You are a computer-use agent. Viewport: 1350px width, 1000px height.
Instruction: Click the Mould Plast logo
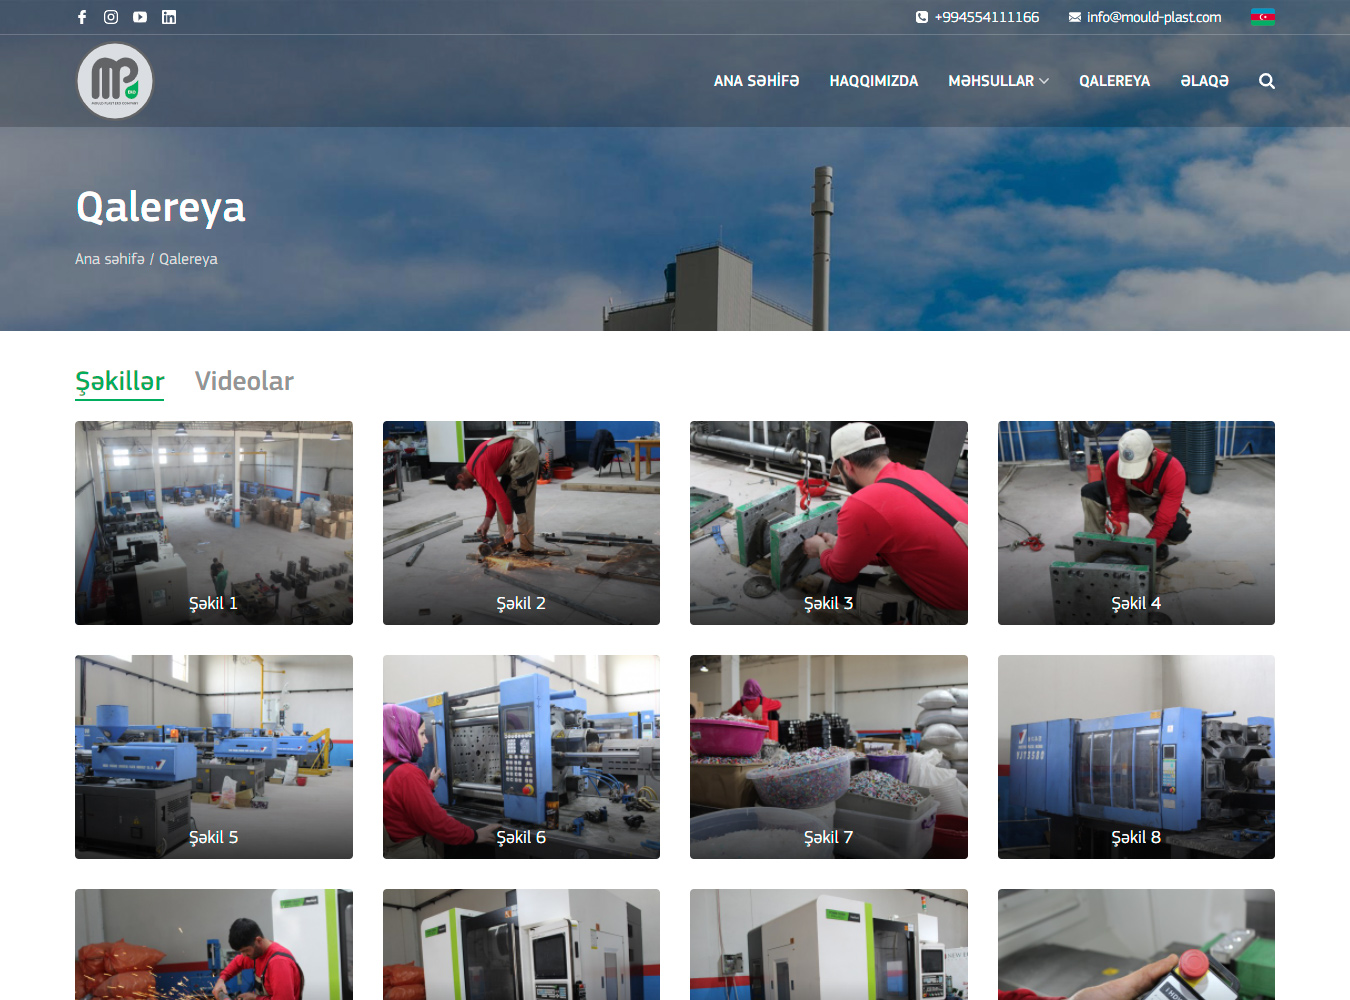115,81
